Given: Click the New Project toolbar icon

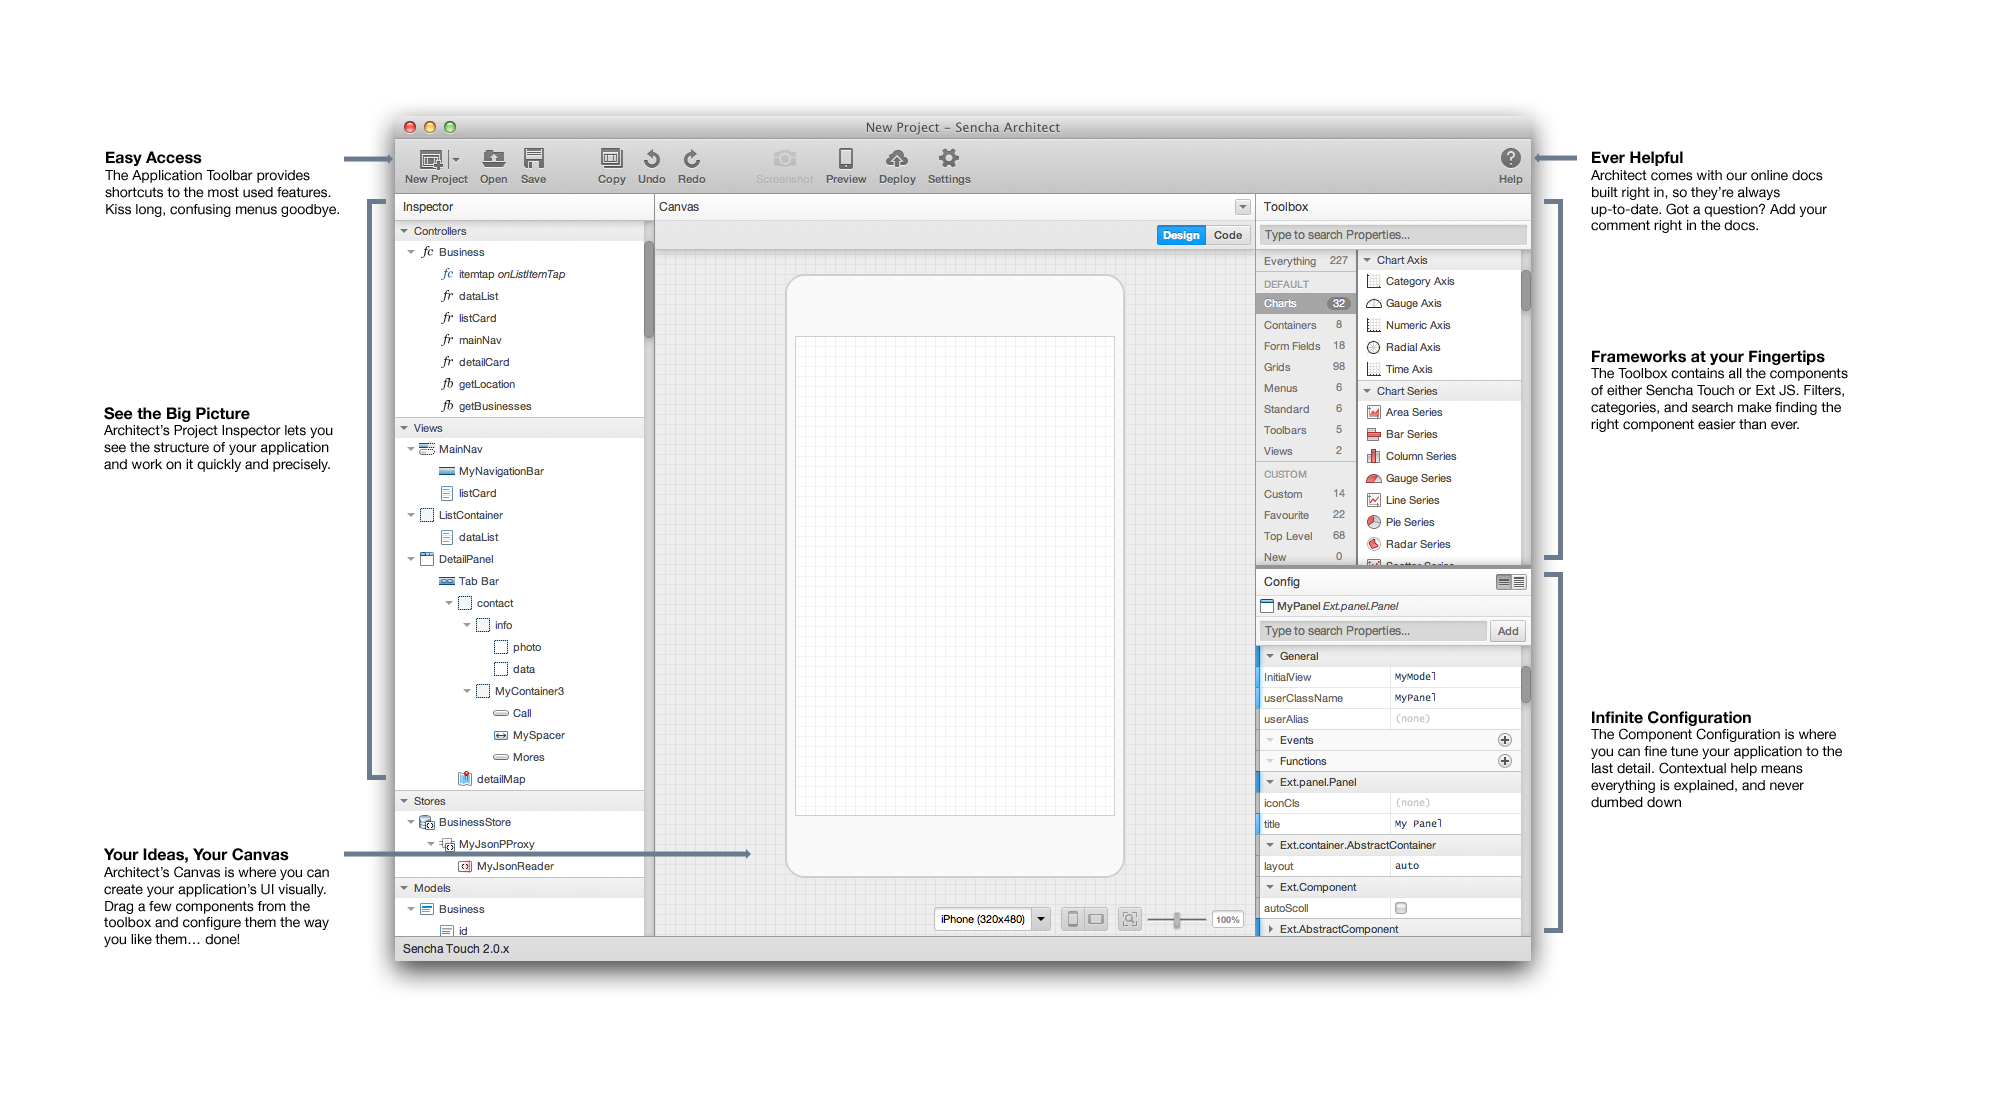Looking at the screenshot, I should [432, 160].
